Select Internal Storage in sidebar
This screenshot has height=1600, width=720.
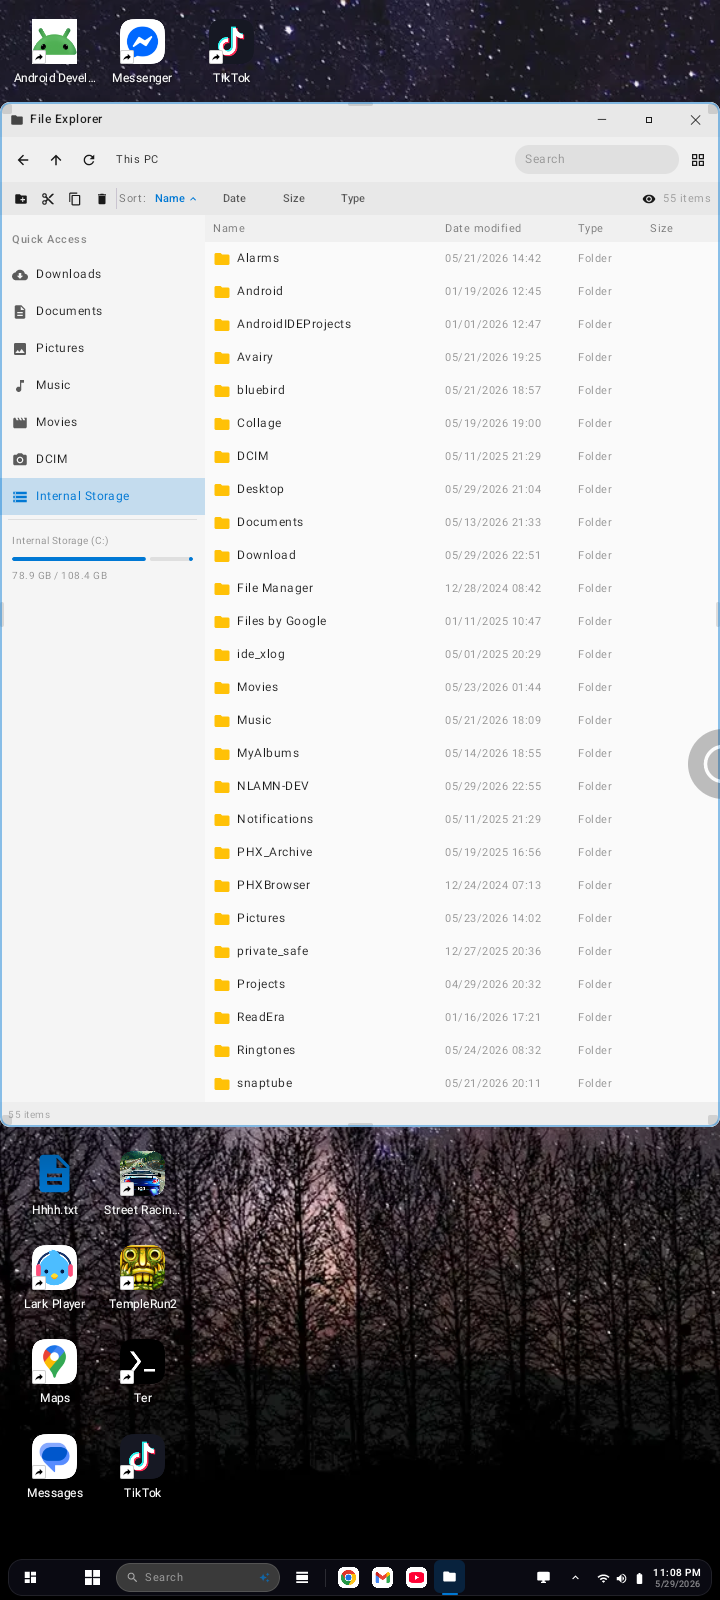coord(103,496)
